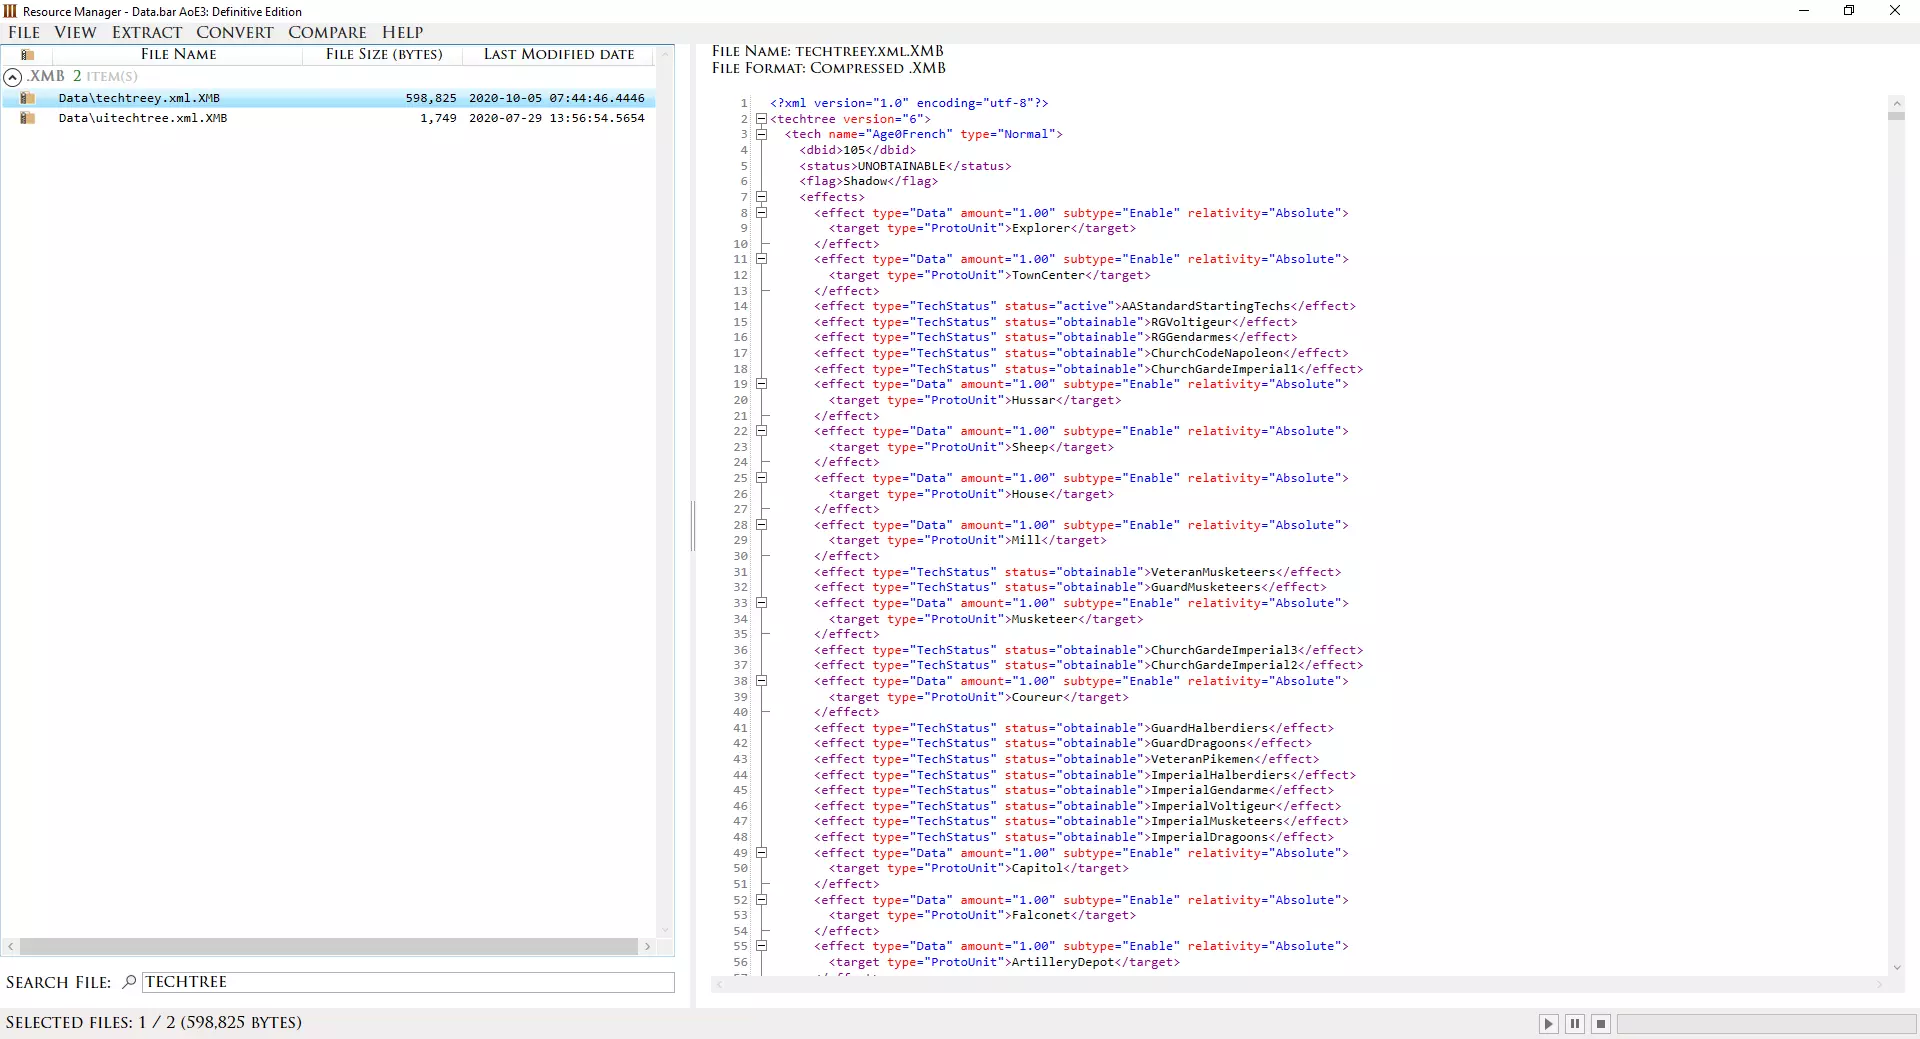The width and height of the screenshot is (1920, 1039).
Task: Open the Convert menu
Action: pos(234,32)
